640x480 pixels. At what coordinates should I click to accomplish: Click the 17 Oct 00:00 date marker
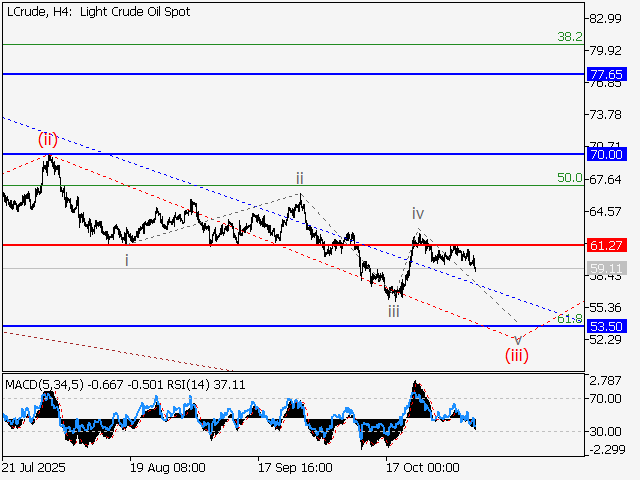(423, 467)
